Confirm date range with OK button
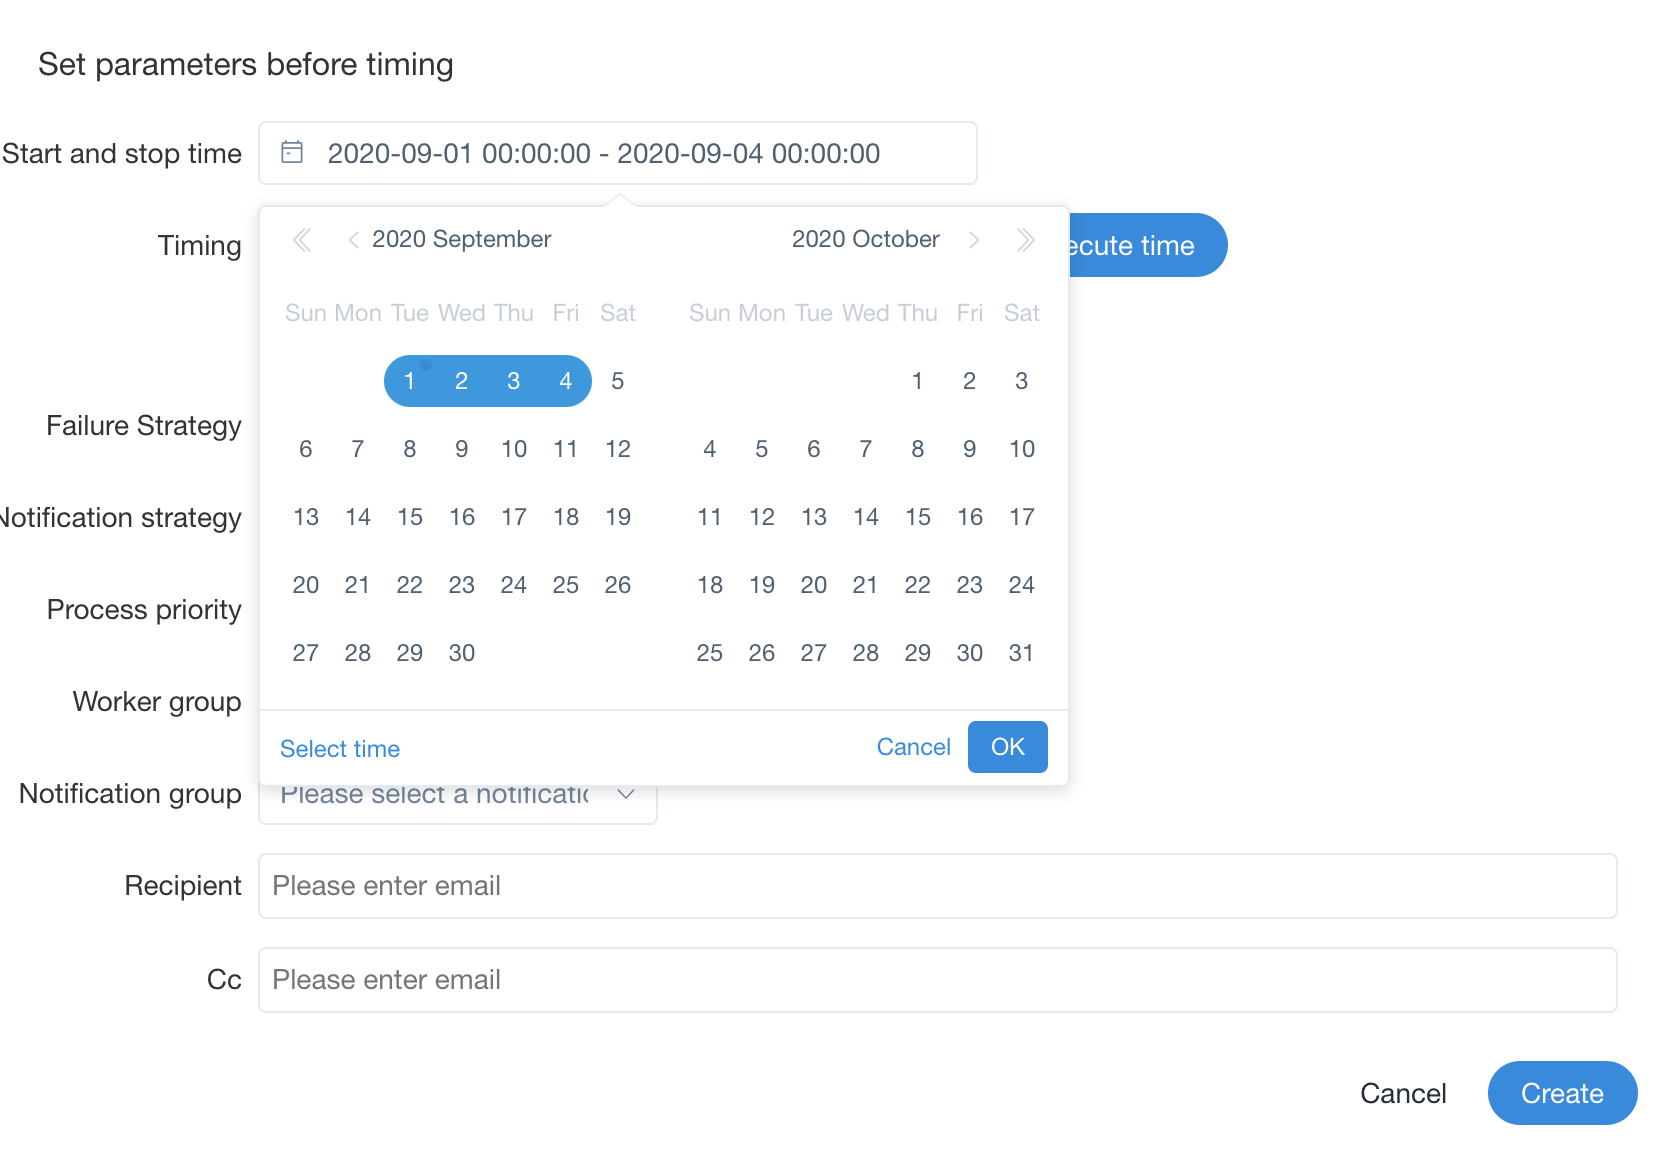The width and height of the screenshot is (1678, 1172). 1007,747
